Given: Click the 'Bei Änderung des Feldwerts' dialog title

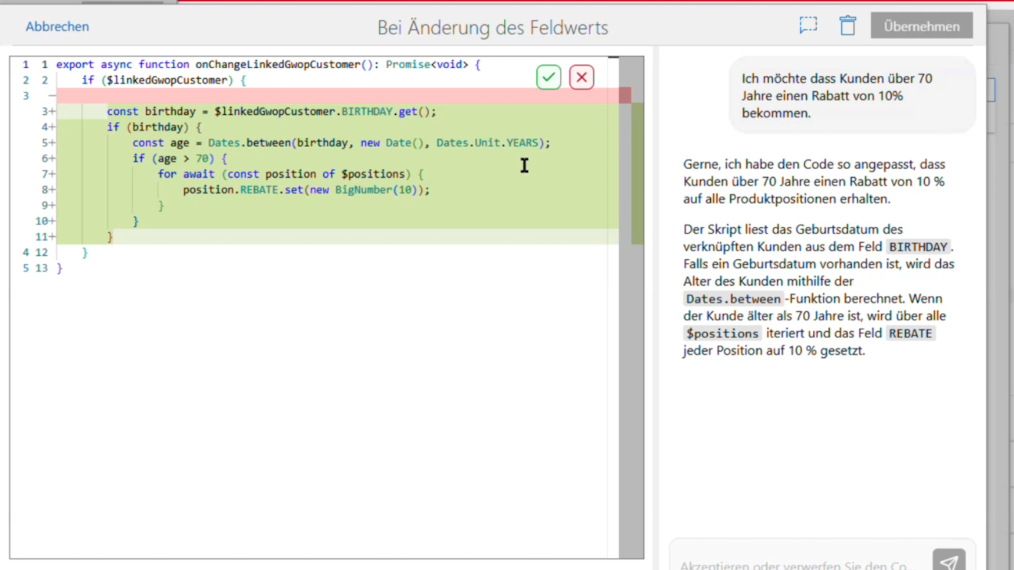Looking at the screenshot, I should [x=492, y=28].
